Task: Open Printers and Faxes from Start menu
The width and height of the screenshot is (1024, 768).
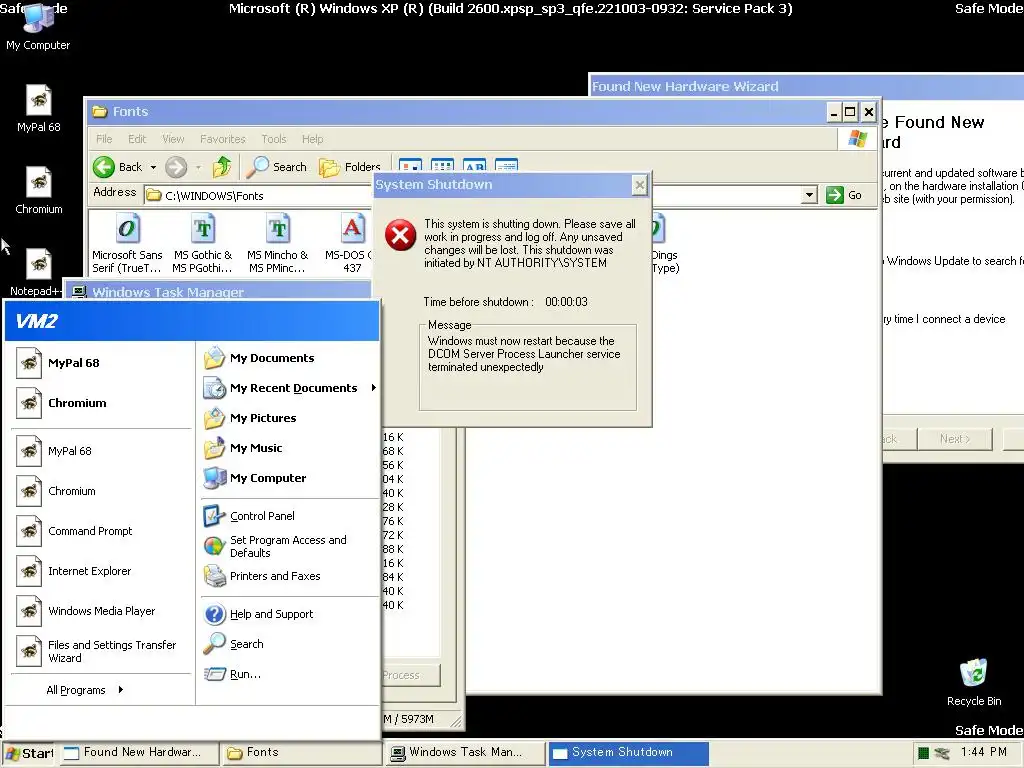Action: pos(289,576)
